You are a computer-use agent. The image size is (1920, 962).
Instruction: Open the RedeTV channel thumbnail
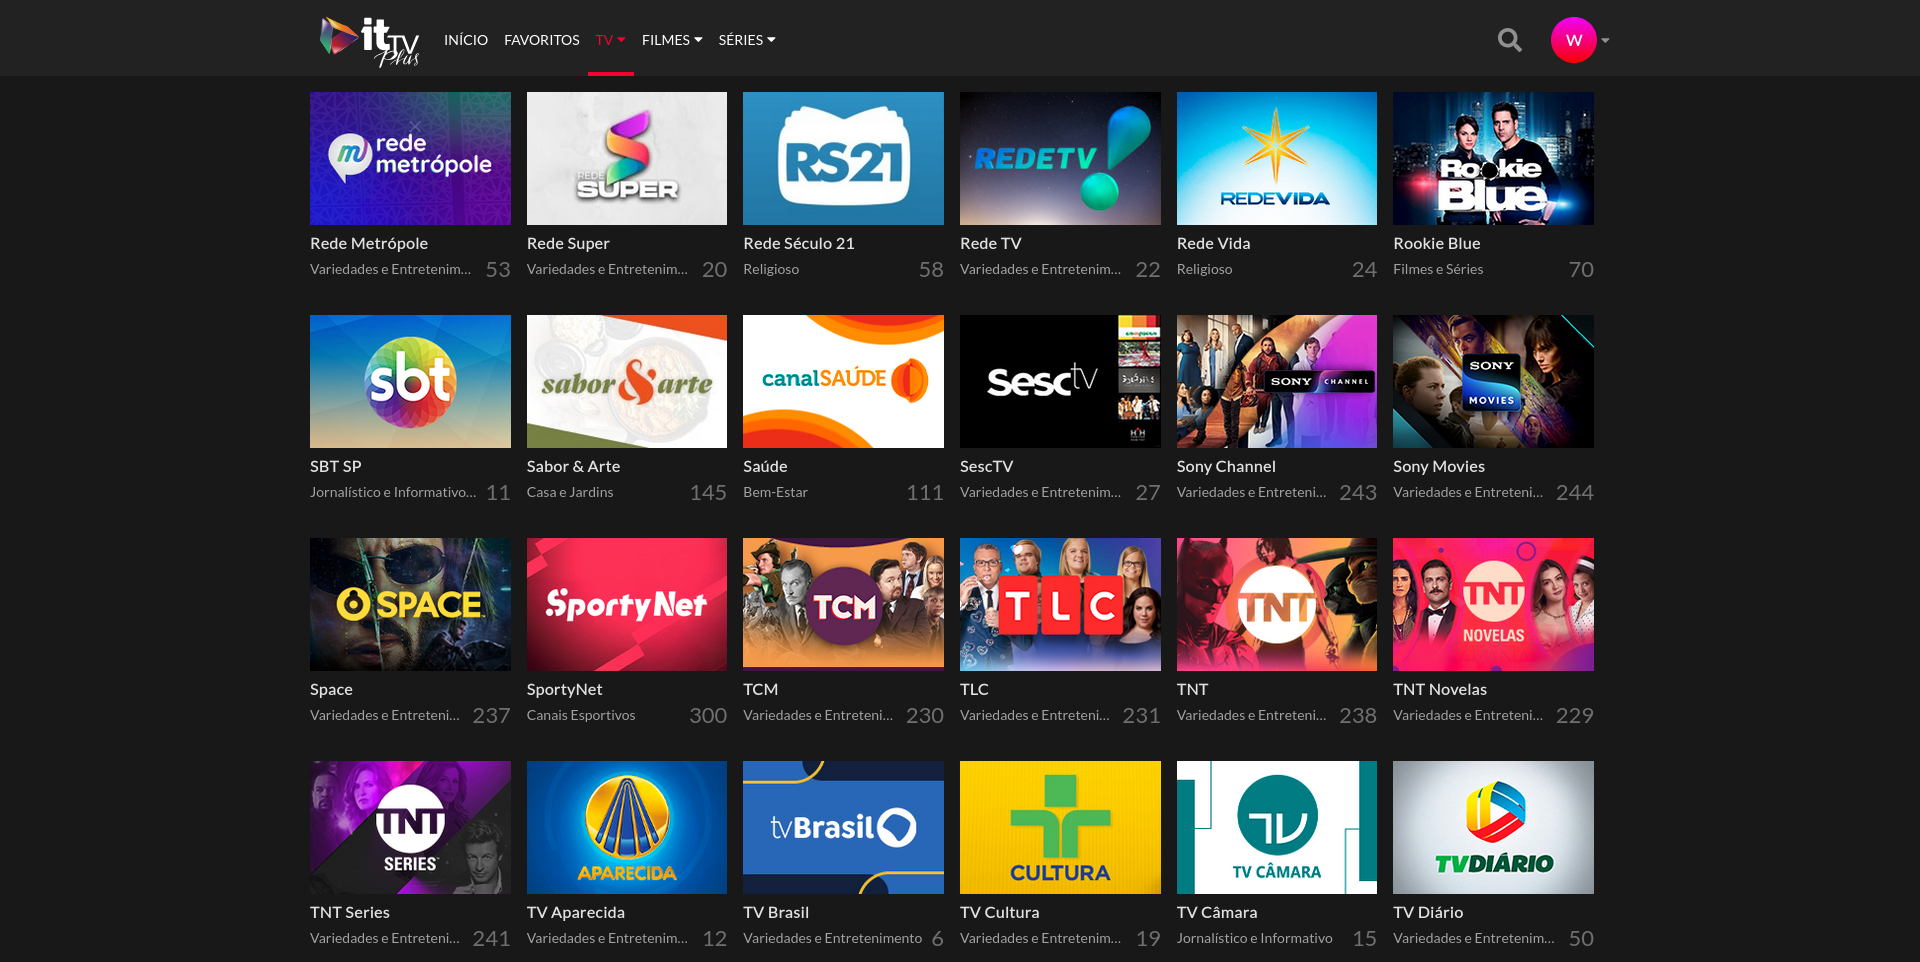click(x=1060, y=158)
